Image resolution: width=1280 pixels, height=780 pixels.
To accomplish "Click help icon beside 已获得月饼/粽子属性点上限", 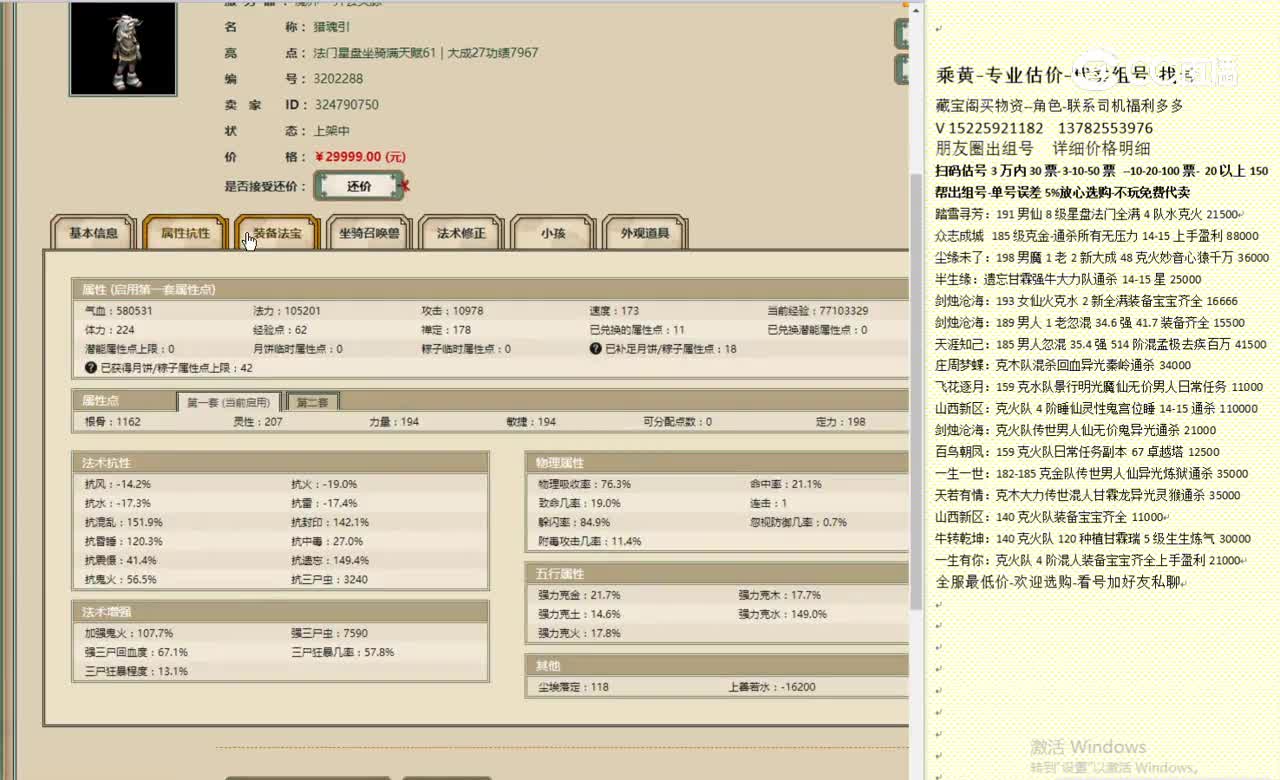I will coord(91,368).
